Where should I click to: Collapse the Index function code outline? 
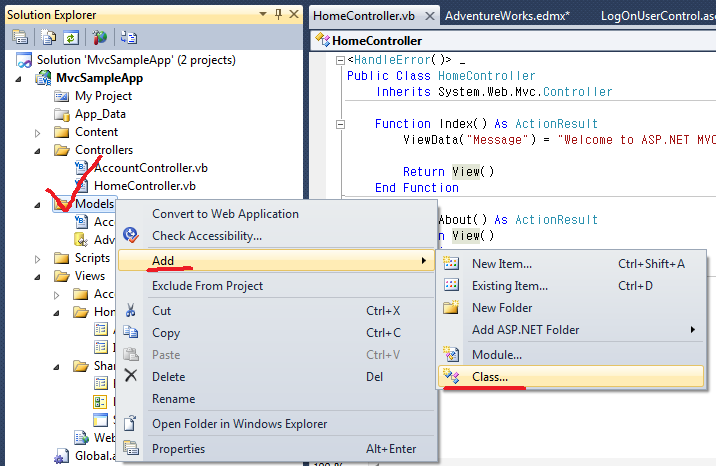tap(340, 124)
